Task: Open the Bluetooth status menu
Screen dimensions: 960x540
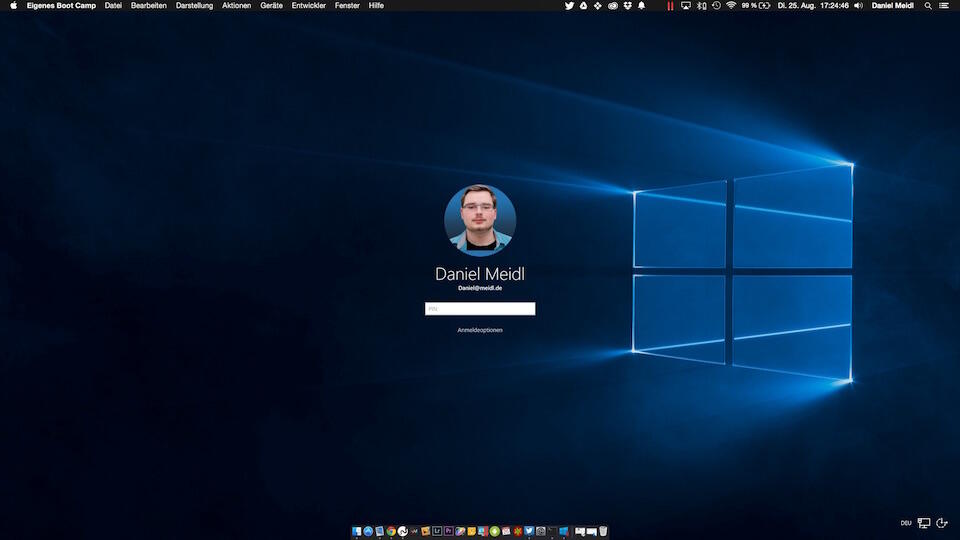Action: pyautogui.click(x=702, y=6)
